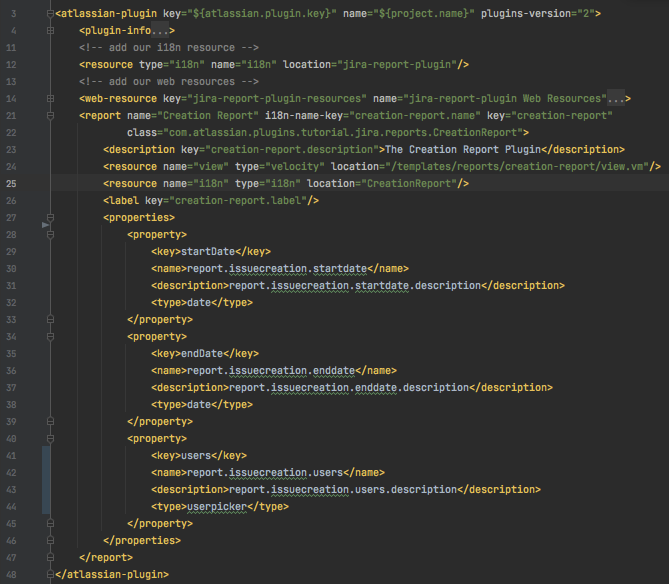Click the folded ellipsis after Web Resources

pos(616,99)
